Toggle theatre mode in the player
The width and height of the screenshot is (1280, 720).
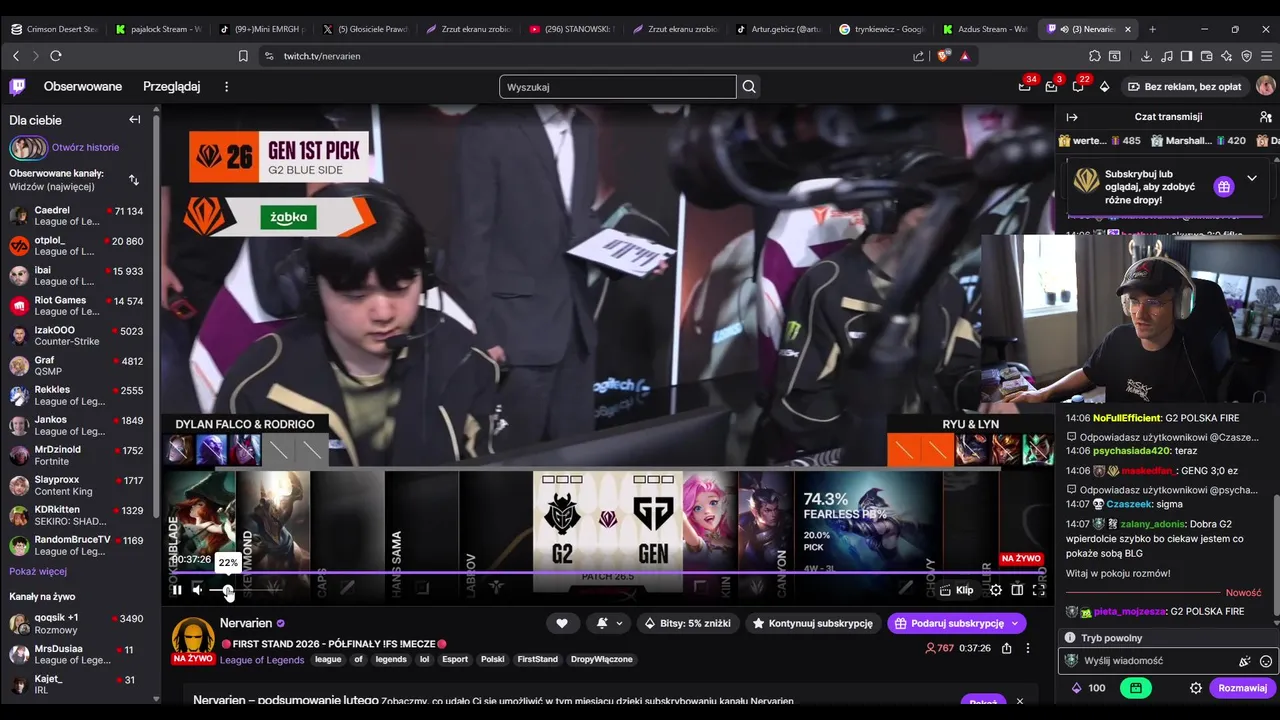1017,590
